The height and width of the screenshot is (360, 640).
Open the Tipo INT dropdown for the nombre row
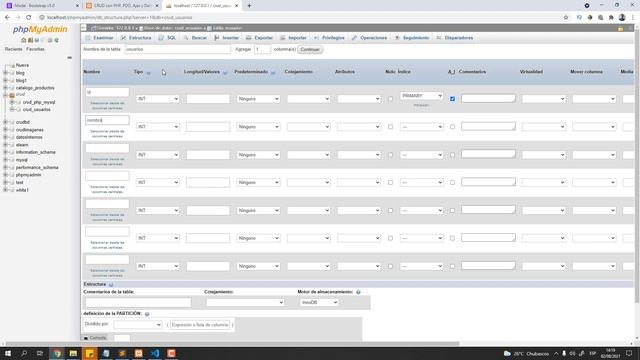pos(158,127)
